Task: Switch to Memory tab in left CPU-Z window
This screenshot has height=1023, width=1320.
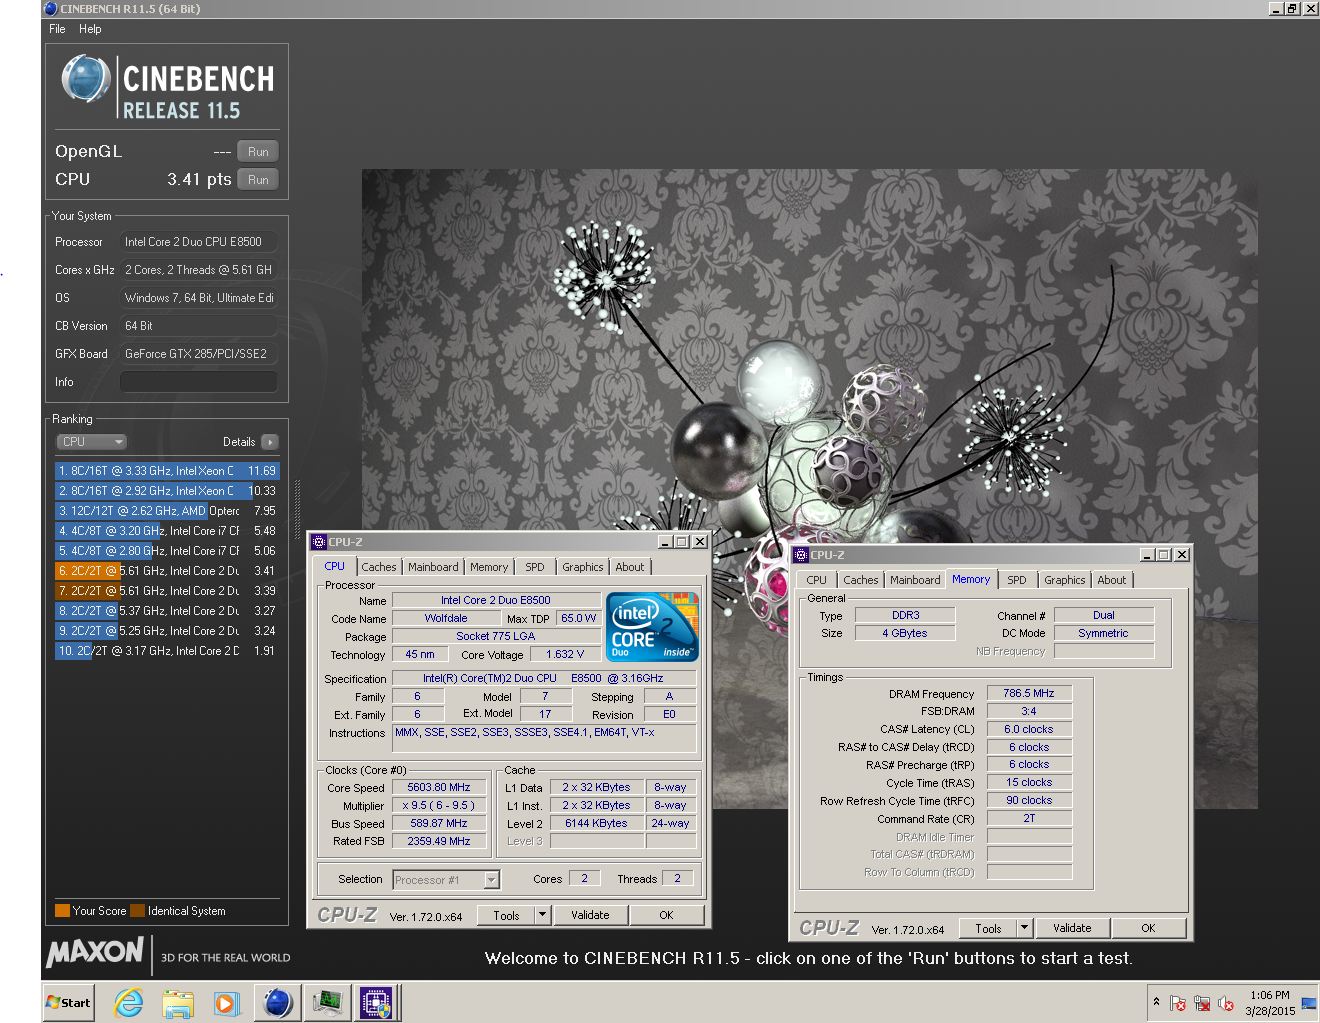Action: pyautogui.click(x=489, y=567)
